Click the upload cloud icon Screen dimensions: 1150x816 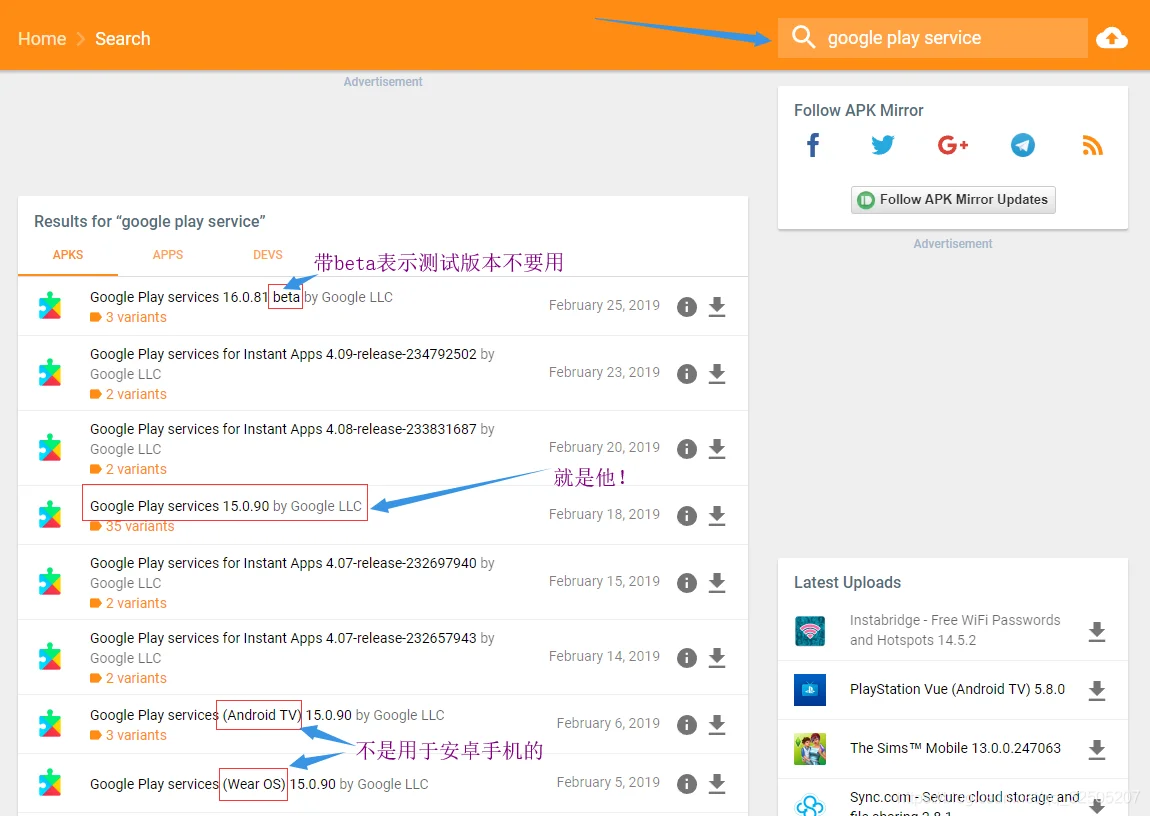pos(1112,37)
